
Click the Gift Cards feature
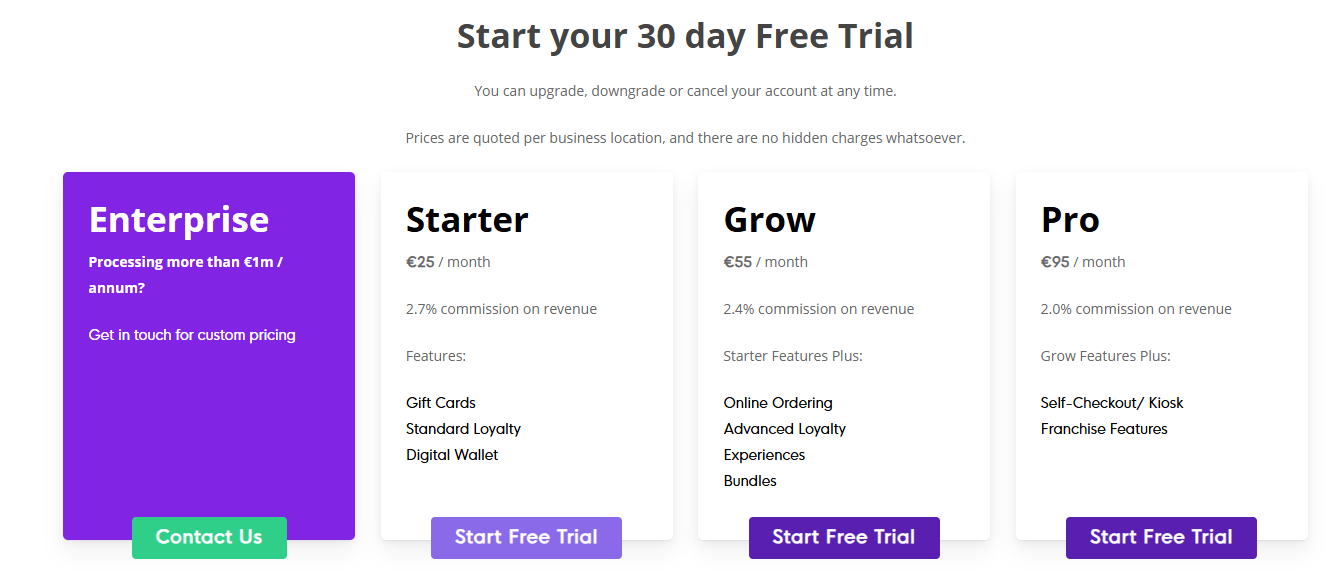[441, 403]
